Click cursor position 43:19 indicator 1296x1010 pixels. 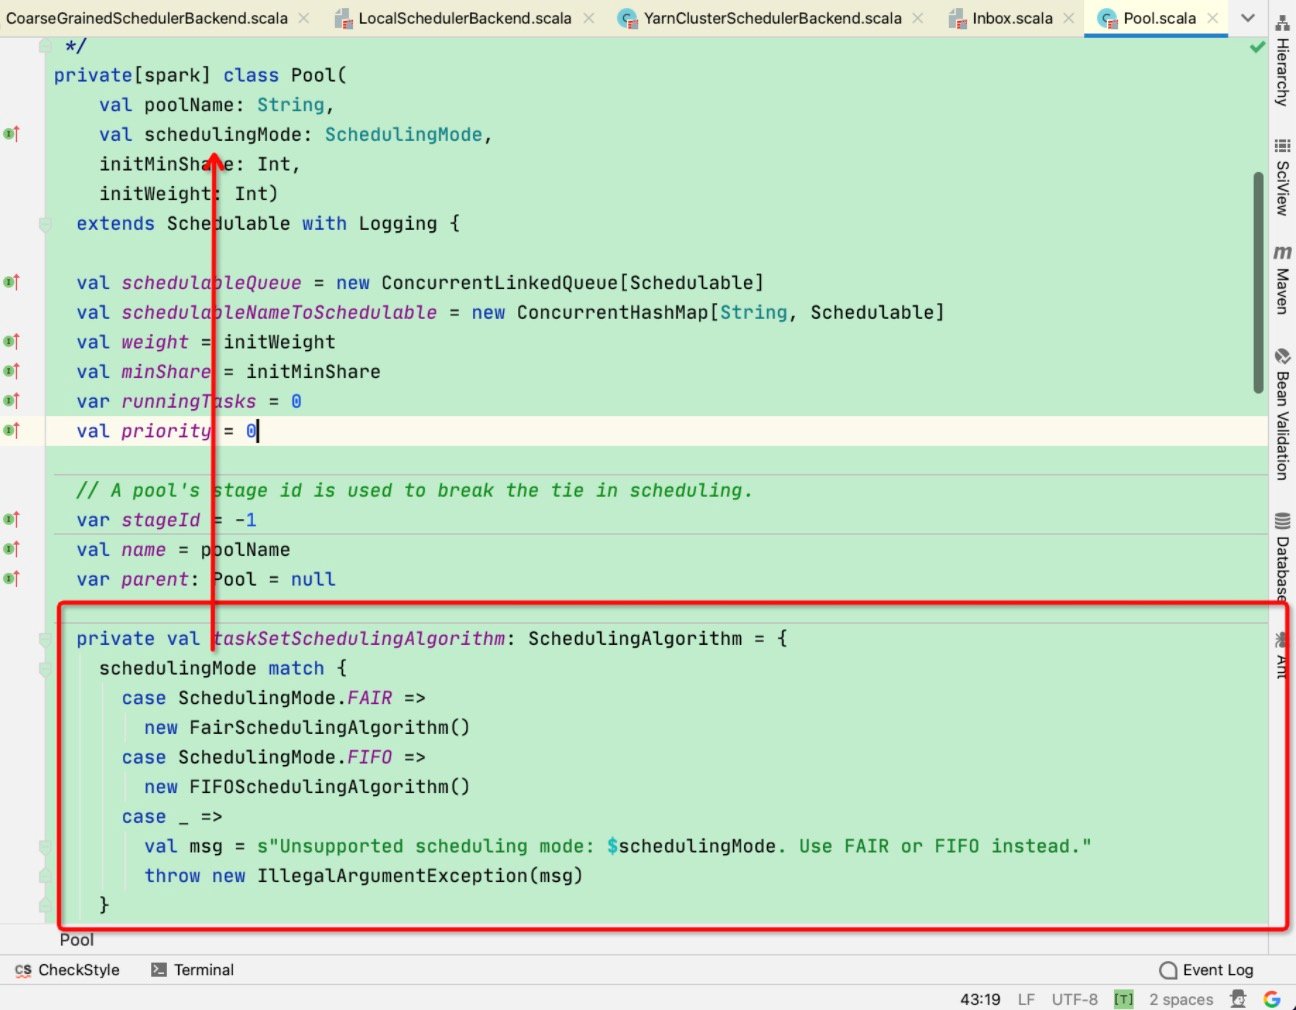(x=980, y=999)
